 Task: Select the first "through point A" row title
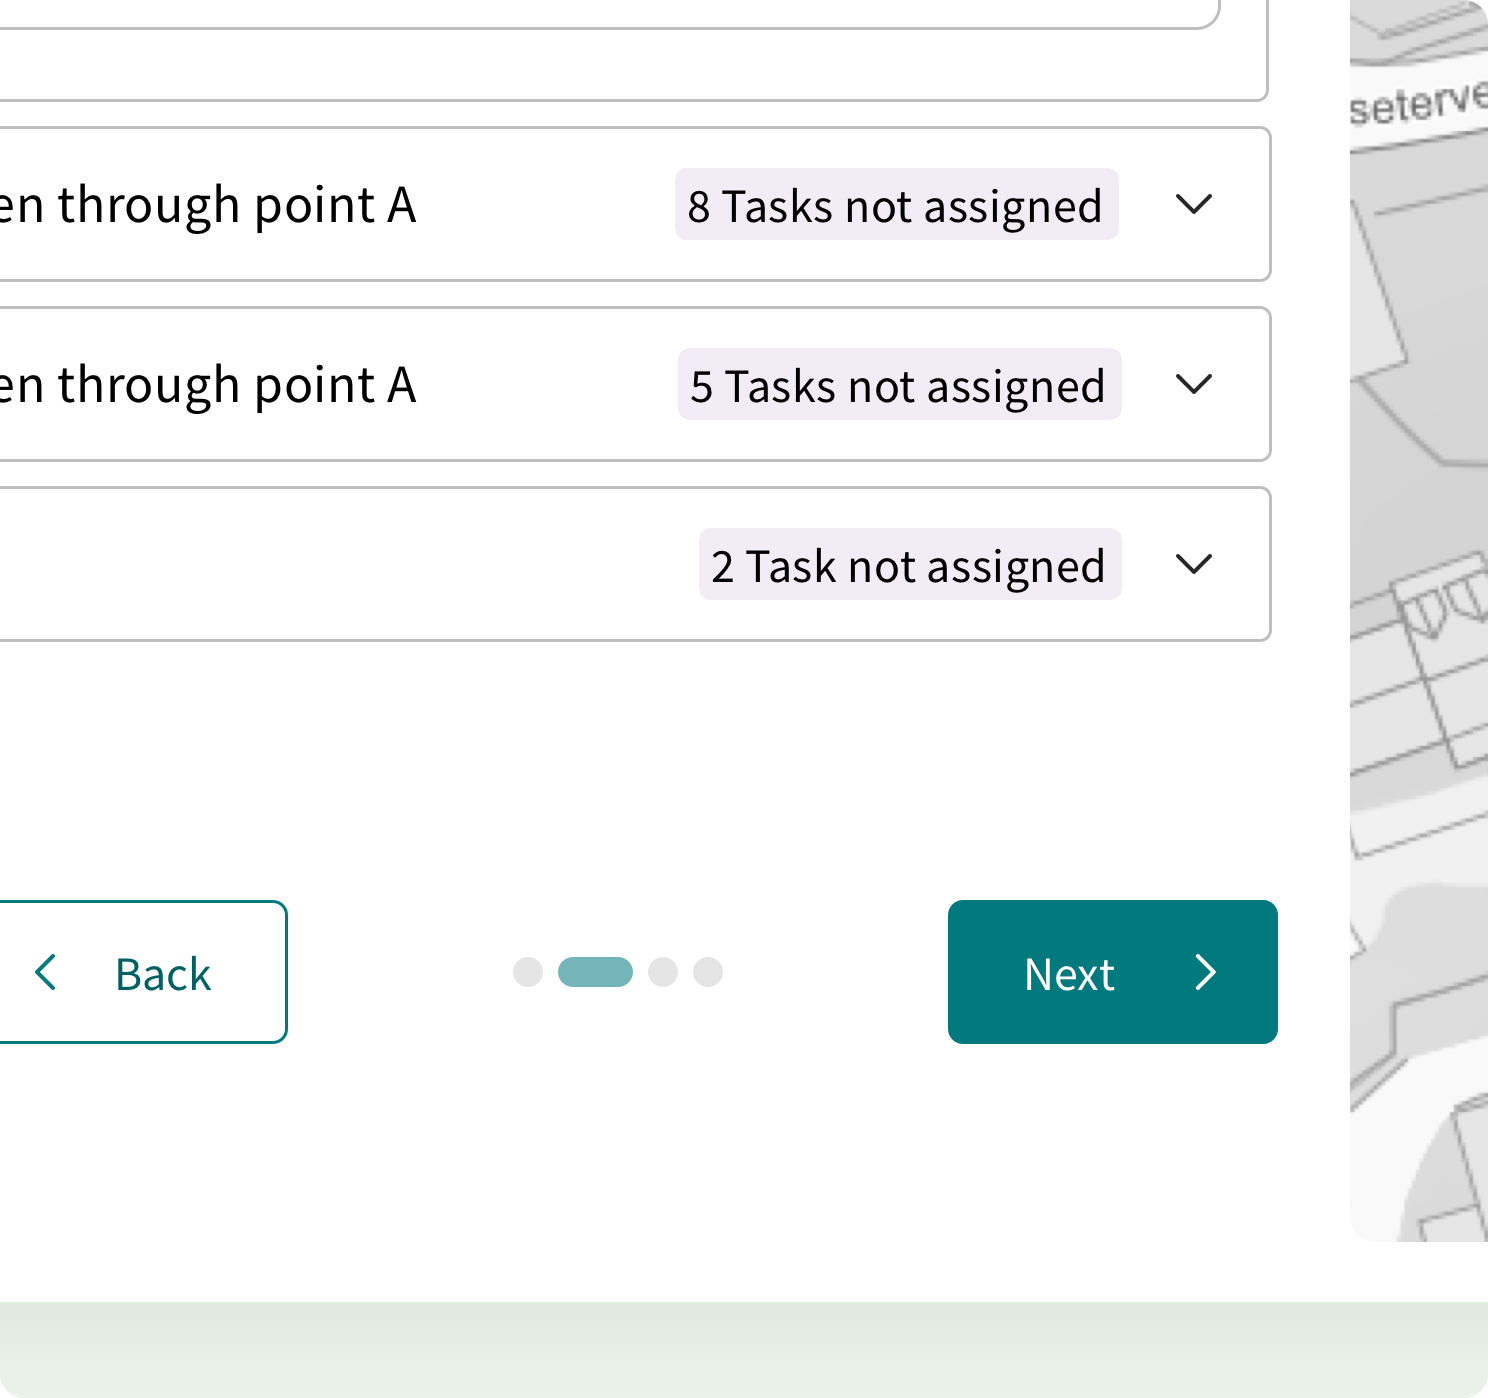click(x=210, y=205)
